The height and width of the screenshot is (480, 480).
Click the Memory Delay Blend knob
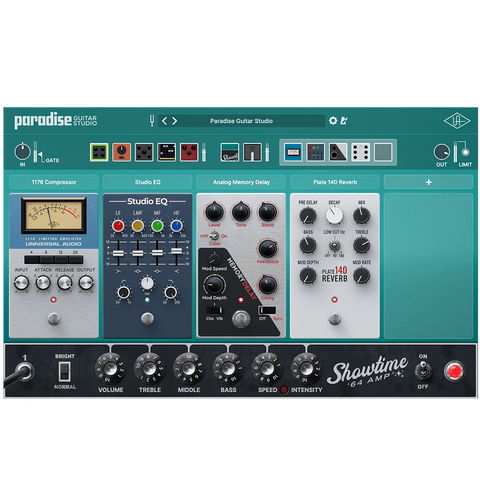268,212
